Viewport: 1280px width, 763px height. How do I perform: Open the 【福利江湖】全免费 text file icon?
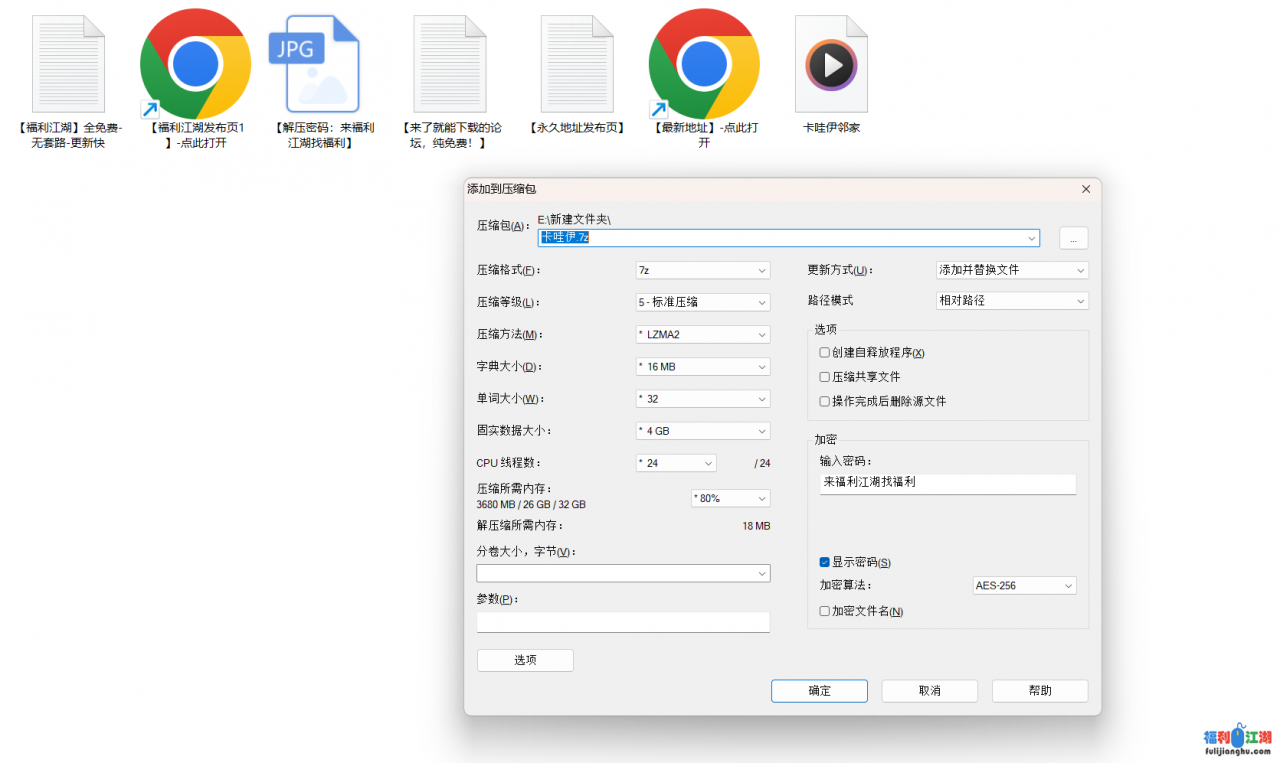point(69,63)
